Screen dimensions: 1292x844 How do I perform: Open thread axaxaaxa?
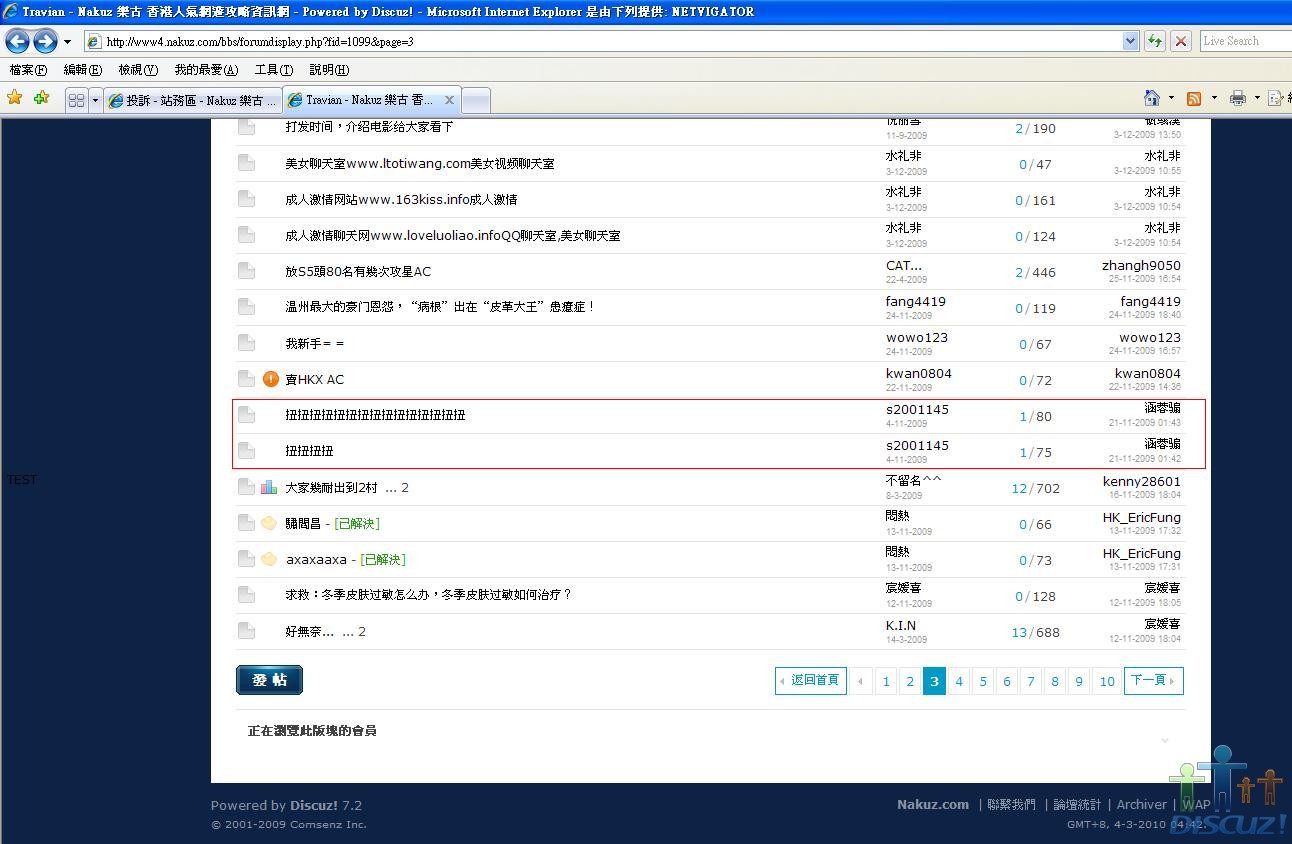coord(316,559)
